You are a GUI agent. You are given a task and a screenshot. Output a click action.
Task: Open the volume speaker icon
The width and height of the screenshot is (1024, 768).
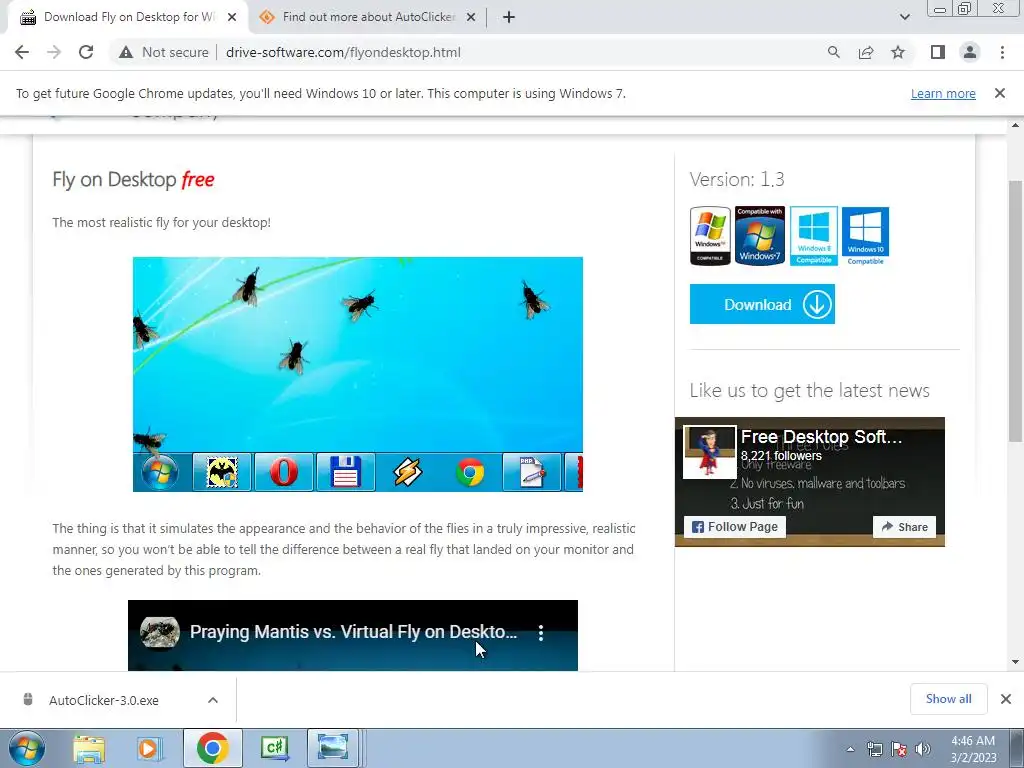923,749
